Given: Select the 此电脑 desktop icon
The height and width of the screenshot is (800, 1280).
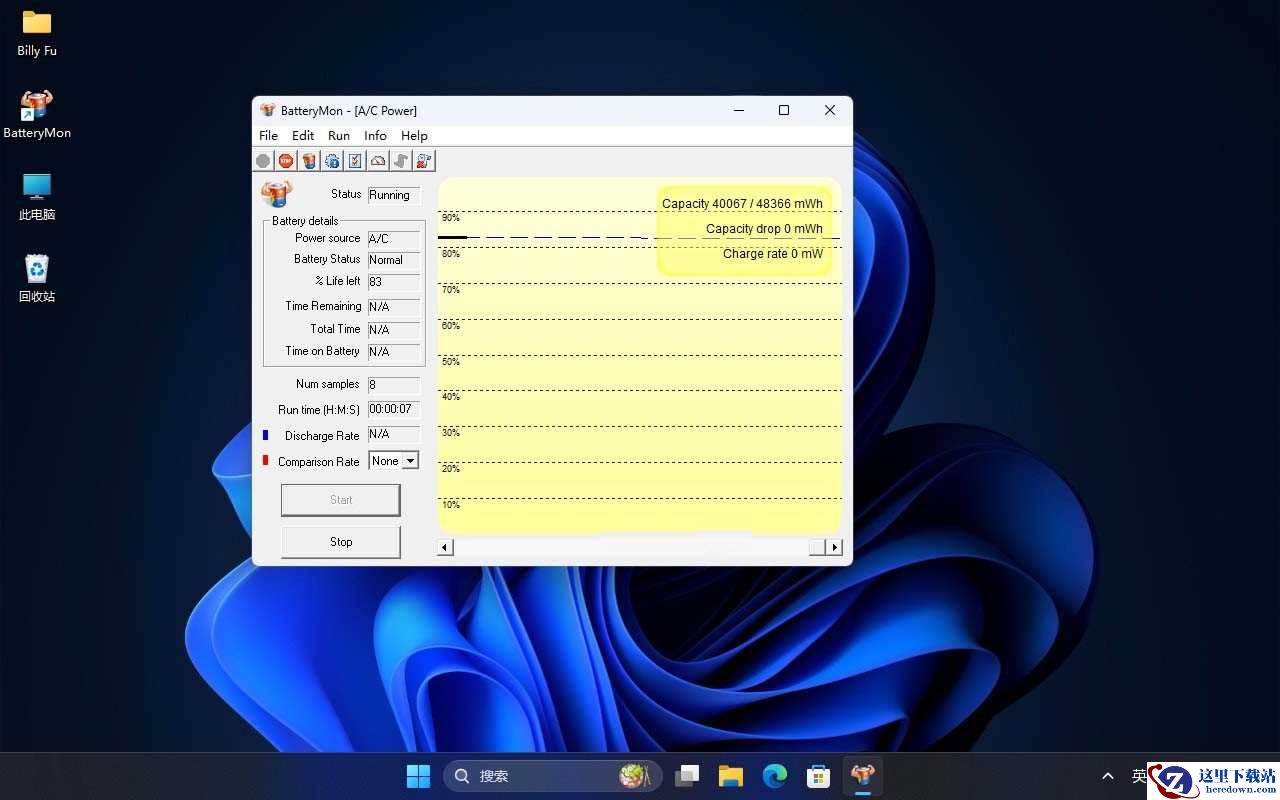Looking at the screenshot, I should (x=37, y=196).
